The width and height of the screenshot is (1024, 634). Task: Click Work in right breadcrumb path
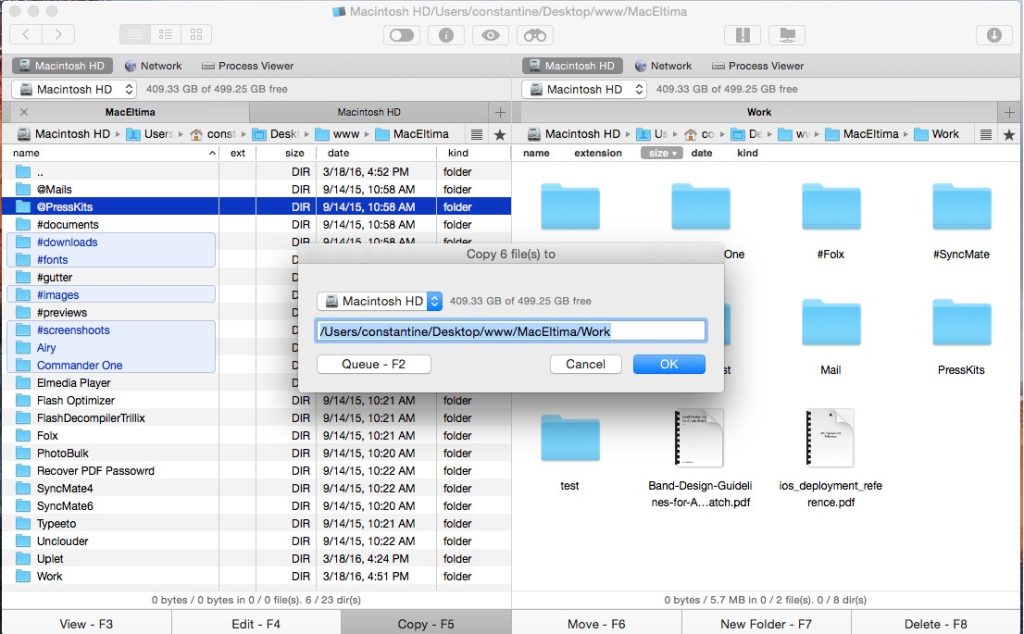click(937, 134)
